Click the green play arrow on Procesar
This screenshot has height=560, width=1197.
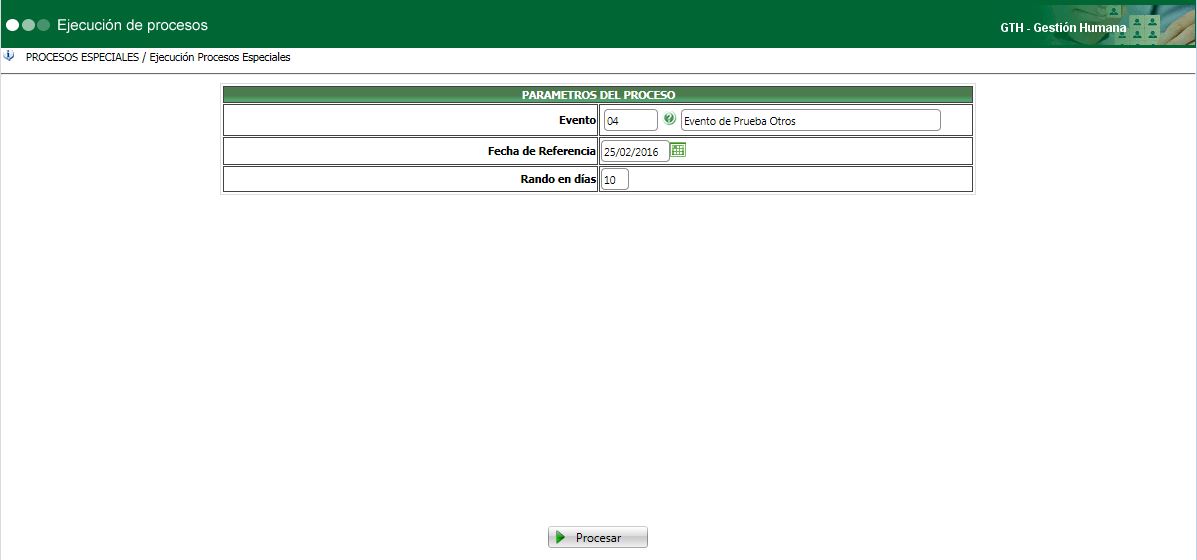(561, 537)
